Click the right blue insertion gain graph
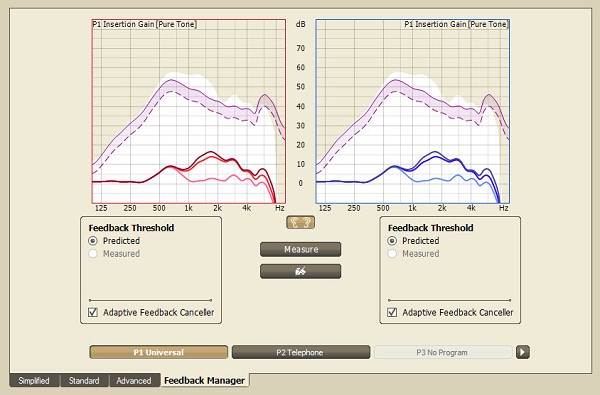This screenshot has height=395, width=600. 412,111
